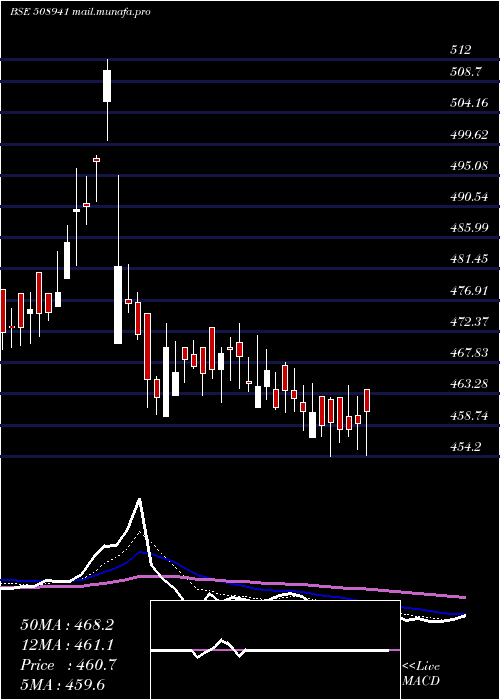Click the tallest white candle near 508.7
This screenshot has height=700, width=500.
[x=107, y=86]
